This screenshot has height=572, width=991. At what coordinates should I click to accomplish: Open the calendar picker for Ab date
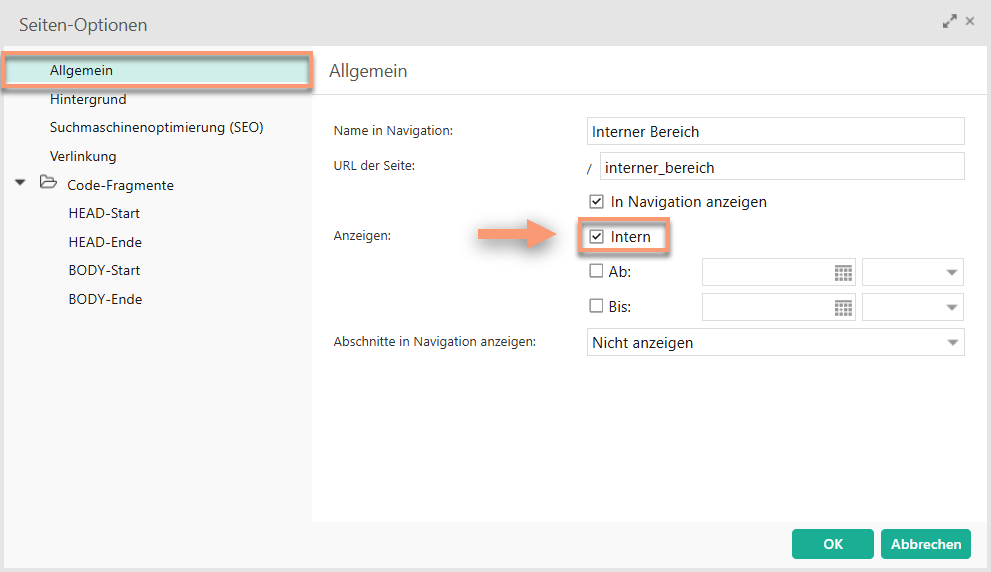coord(843,273)
